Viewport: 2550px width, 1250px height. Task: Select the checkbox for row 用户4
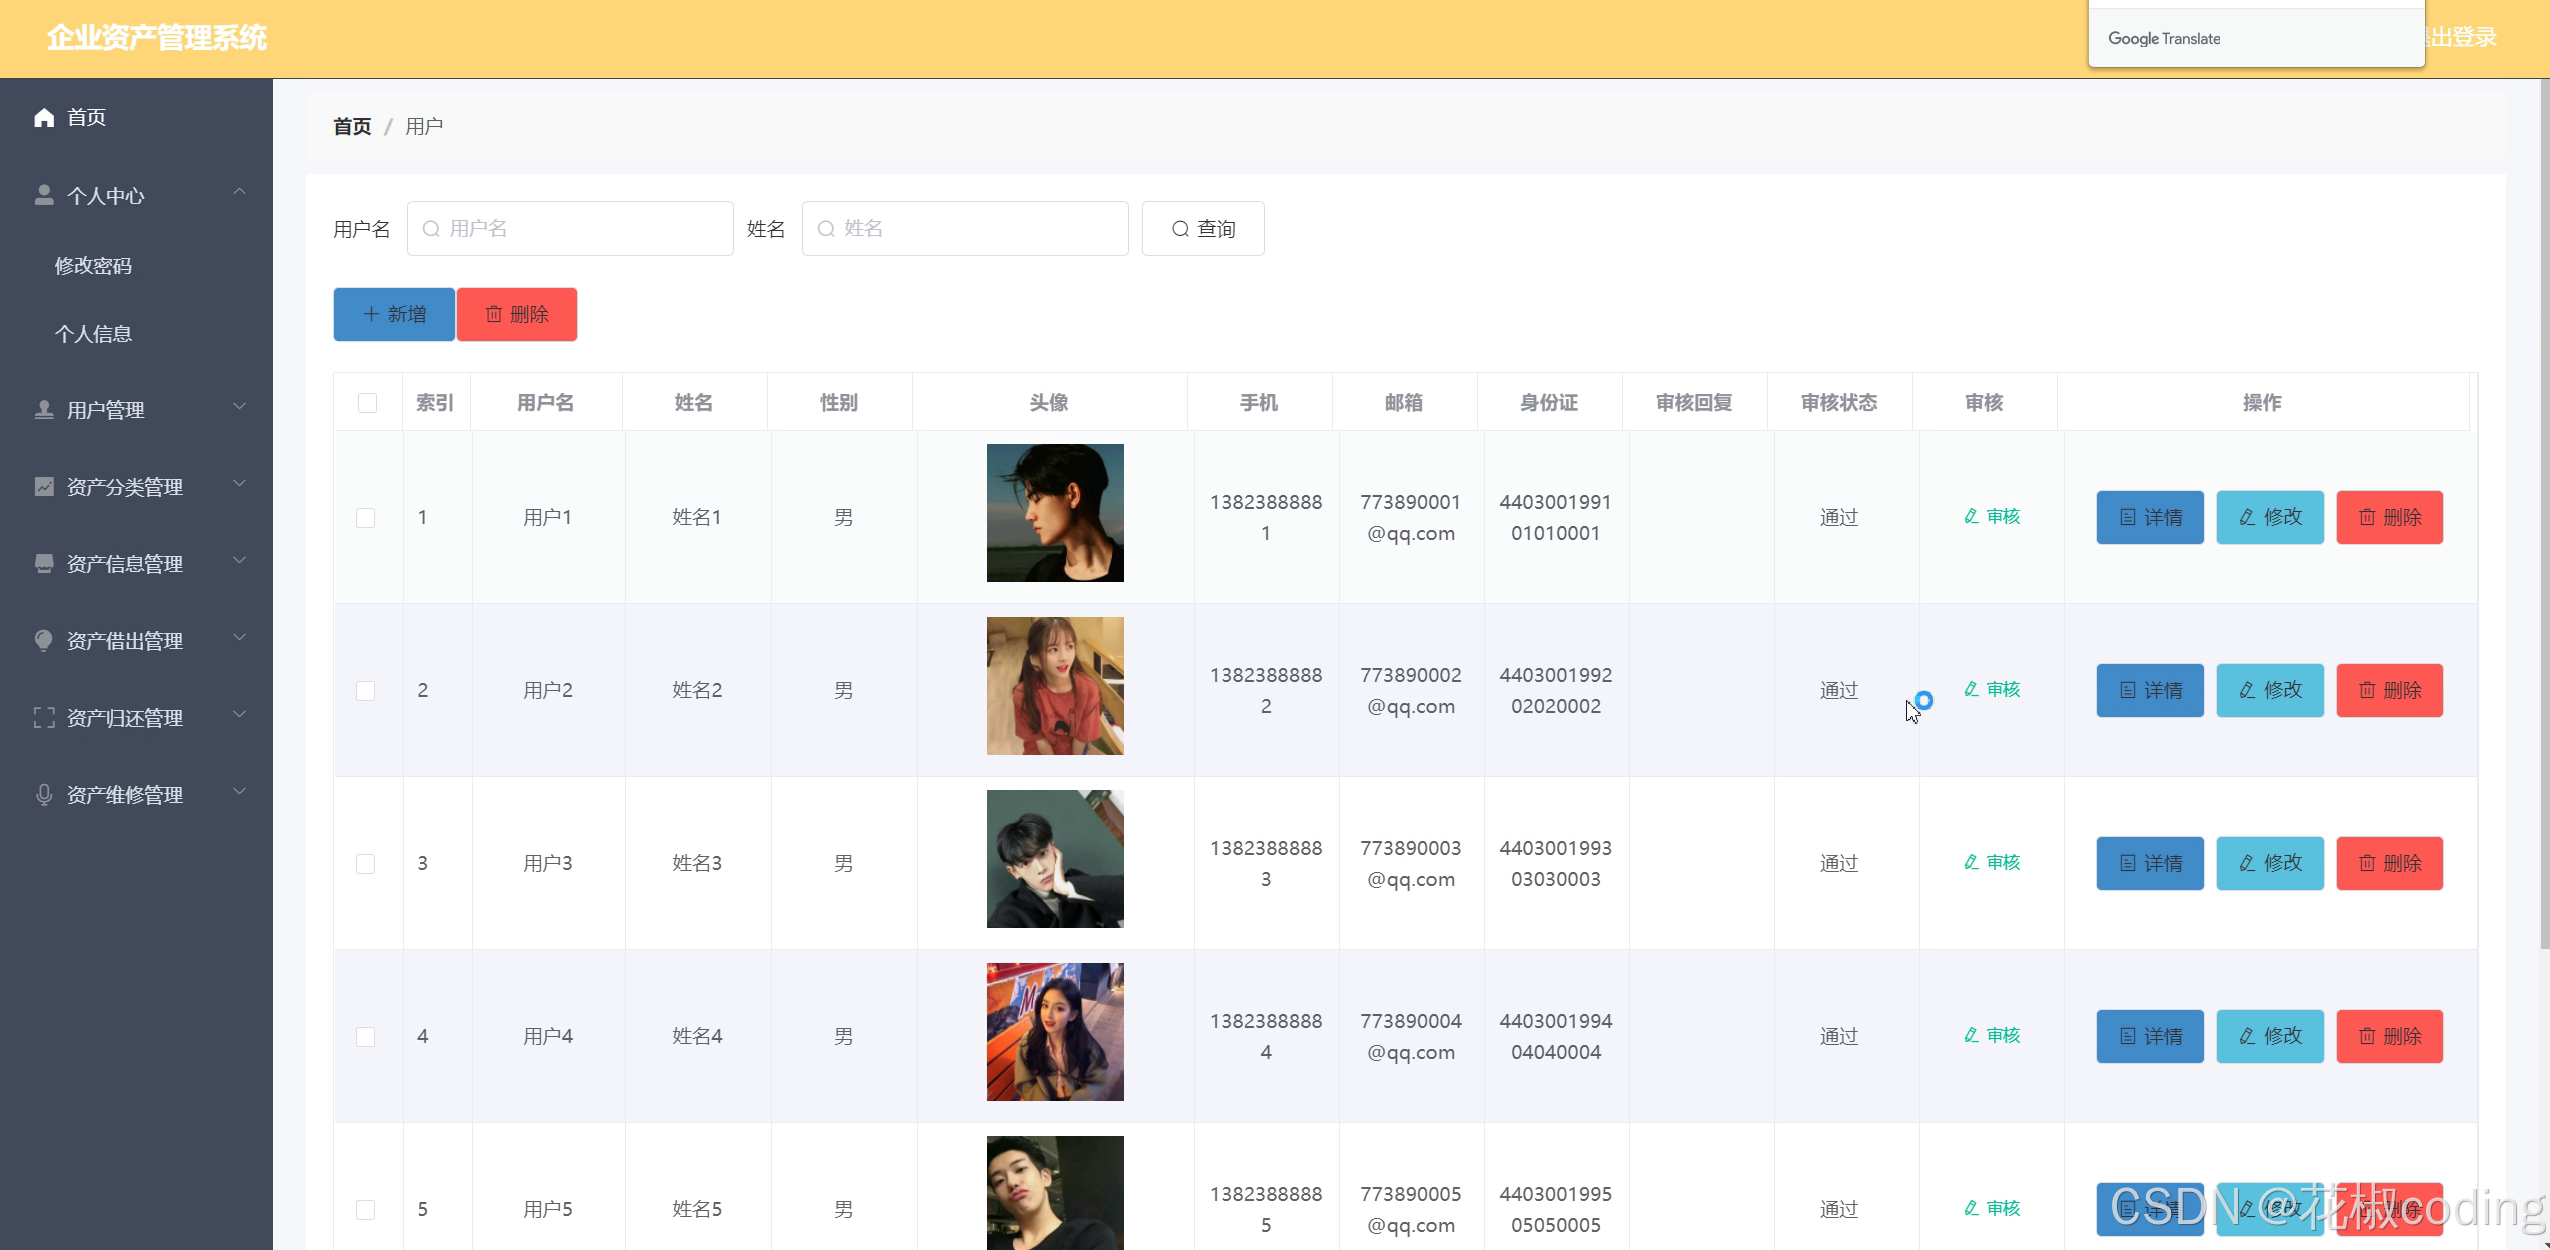(366, 1037)
